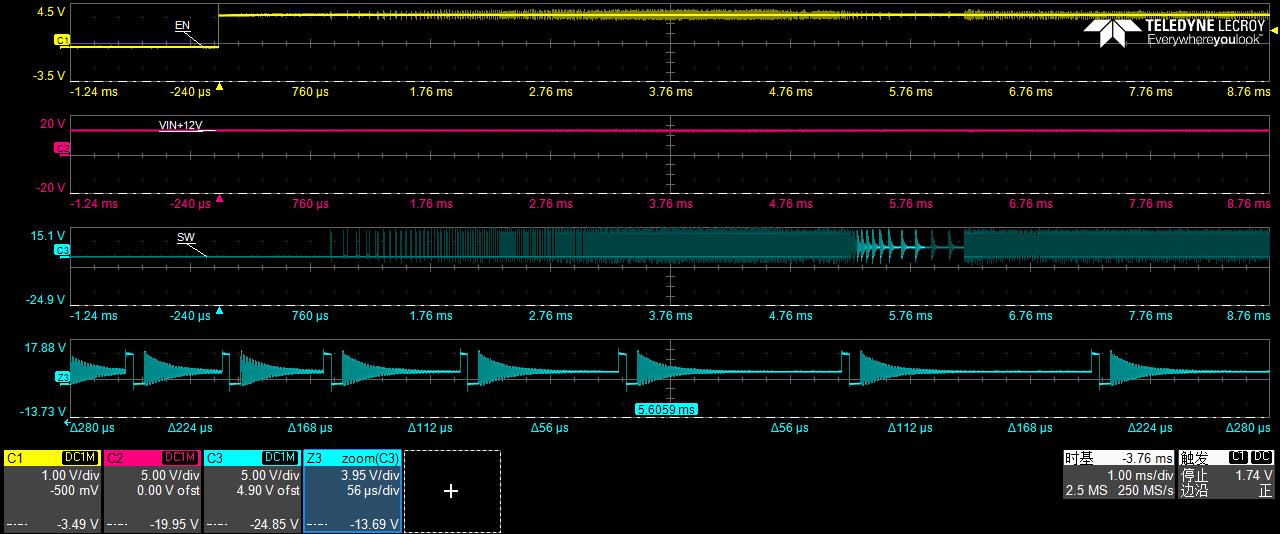Click the DC1M coupling badge on C2

coord(180,458)
